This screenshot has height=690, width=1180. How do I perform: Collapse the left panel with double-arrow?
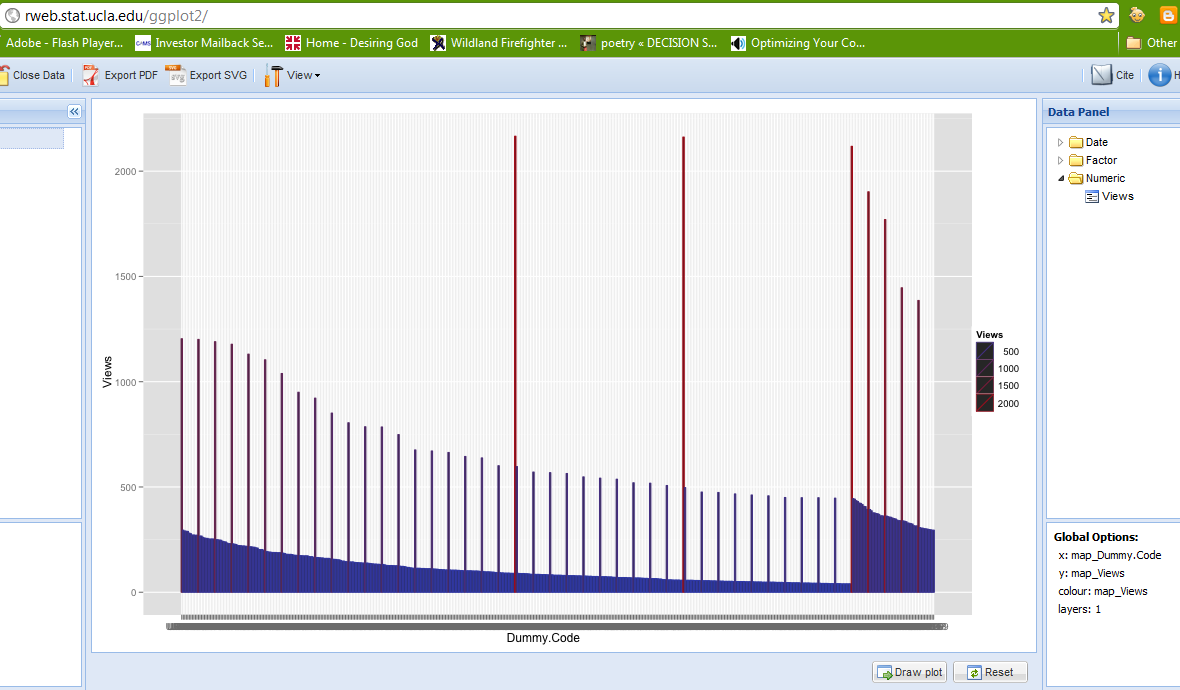tap(74, 112)
